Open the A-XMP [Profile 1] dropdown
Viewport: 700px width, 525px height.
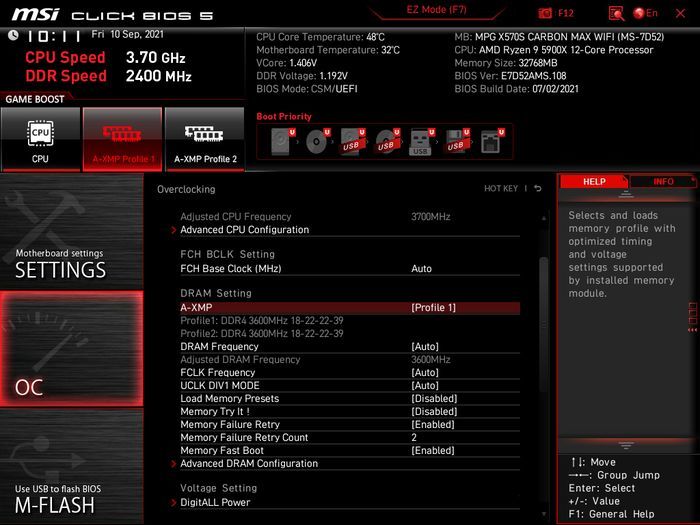pos(350,308)
